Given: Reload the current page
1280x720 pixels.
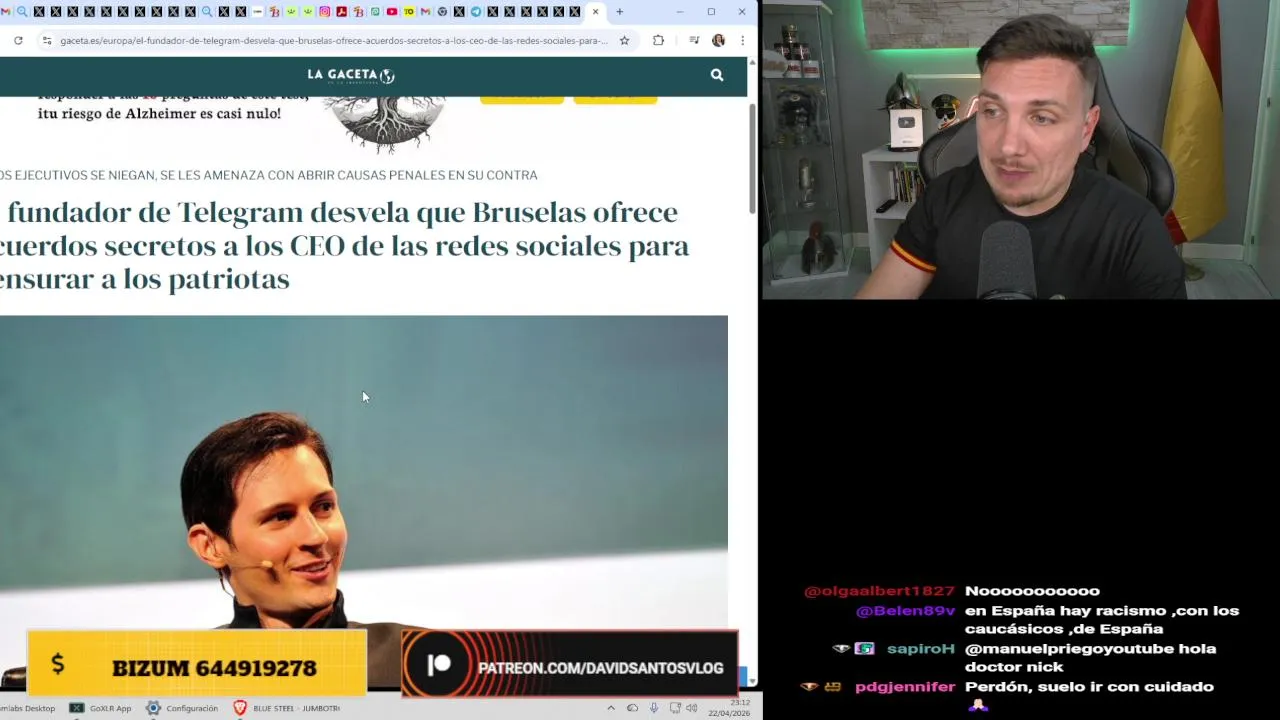Looking at the screenshot, I should 18,40.
